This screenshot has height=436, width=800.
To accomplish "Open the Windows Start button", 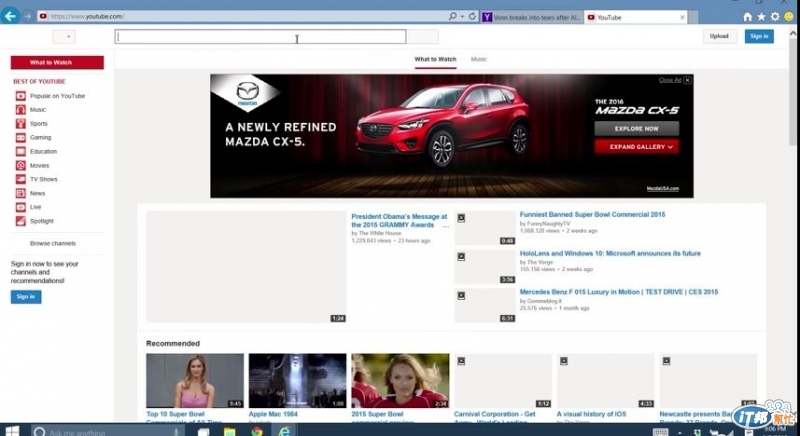I will 12,431.
